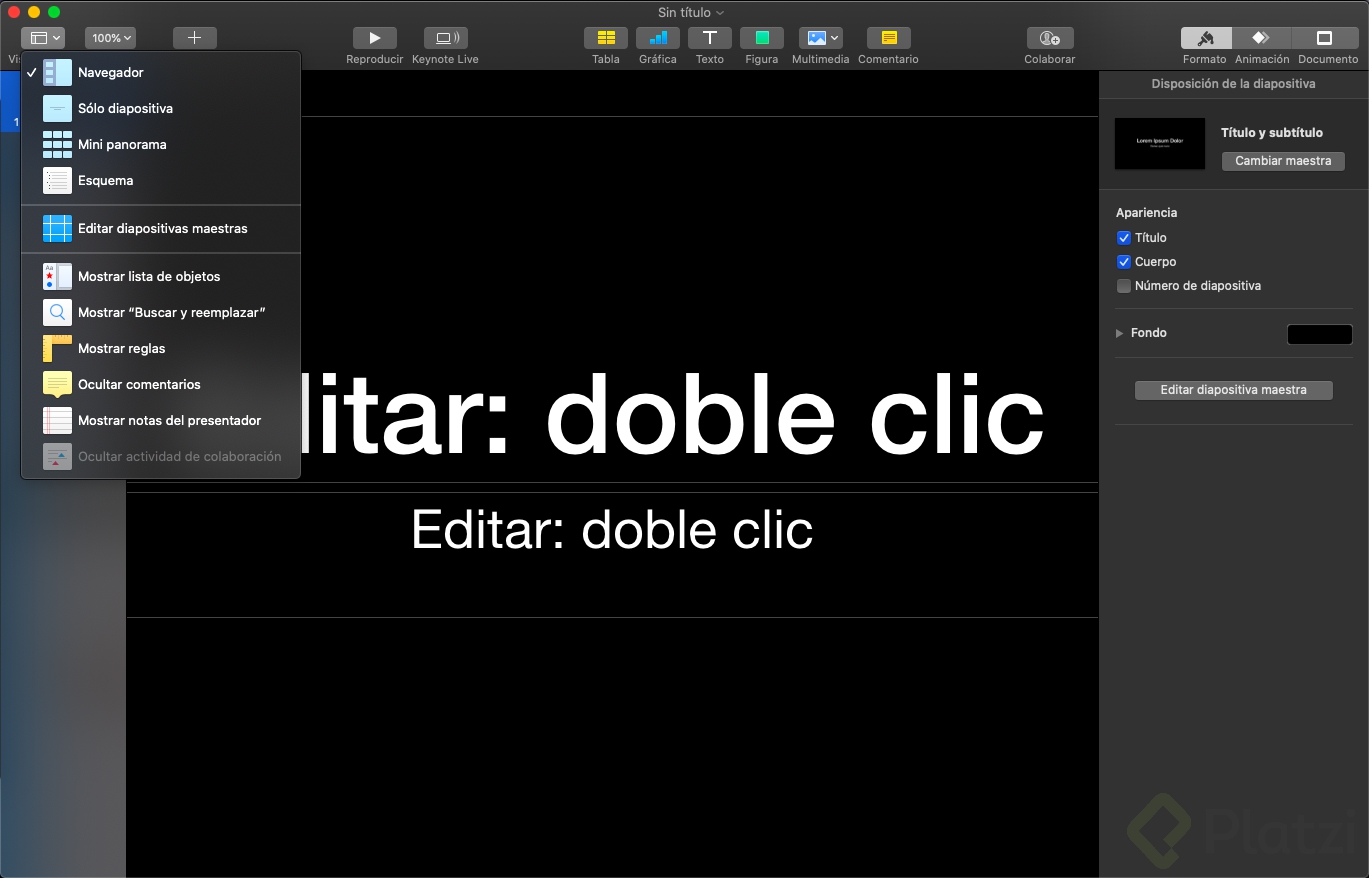Click the presenter notes icon in the menu
Viewport: 1369px width, 878px height.
pyautogui.click(x=57, y=421)
